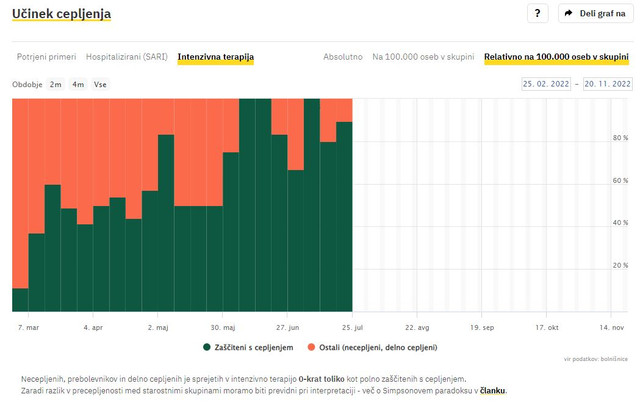Click the 20 % axis value
Image resolution: width=640 pixels, height=406 pixels.
(x=620, y=265)
